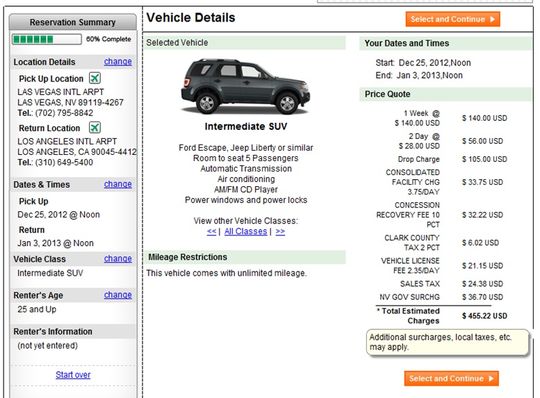Click the 'Tel.: (702) 795-8842' phone number
This screenshot has width=540, height=398.
[x=55, y=113]
